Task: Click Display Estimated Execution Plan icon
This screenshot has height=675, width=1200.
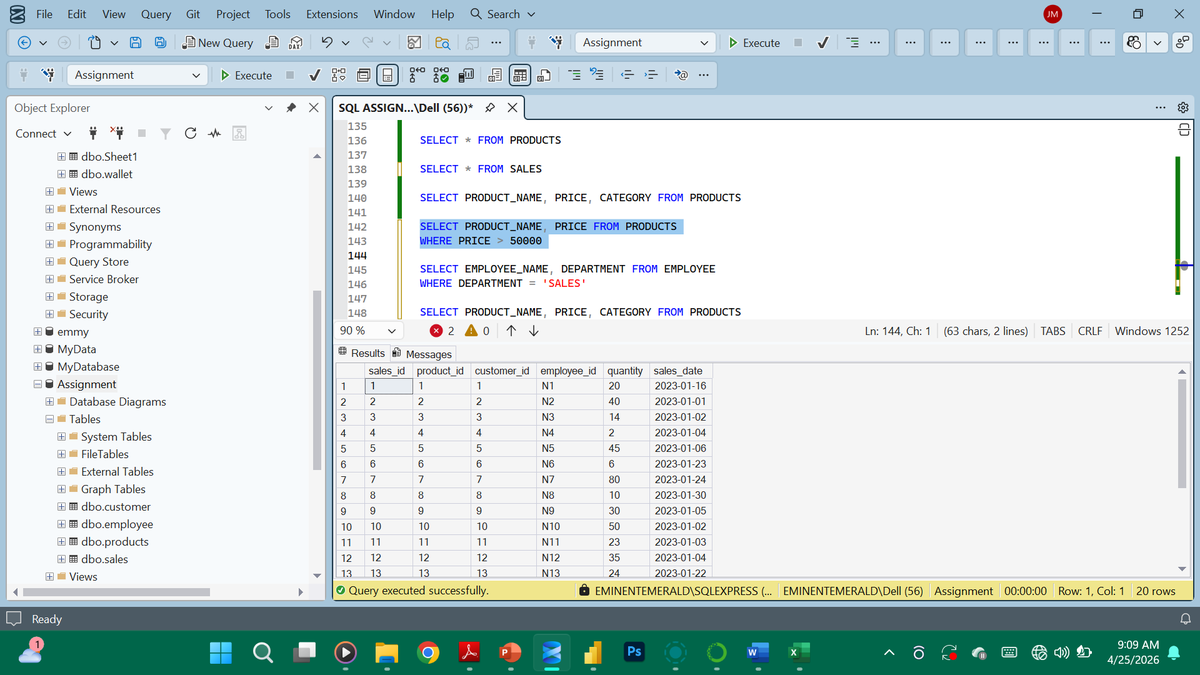Action: click(x=337, y=75)
